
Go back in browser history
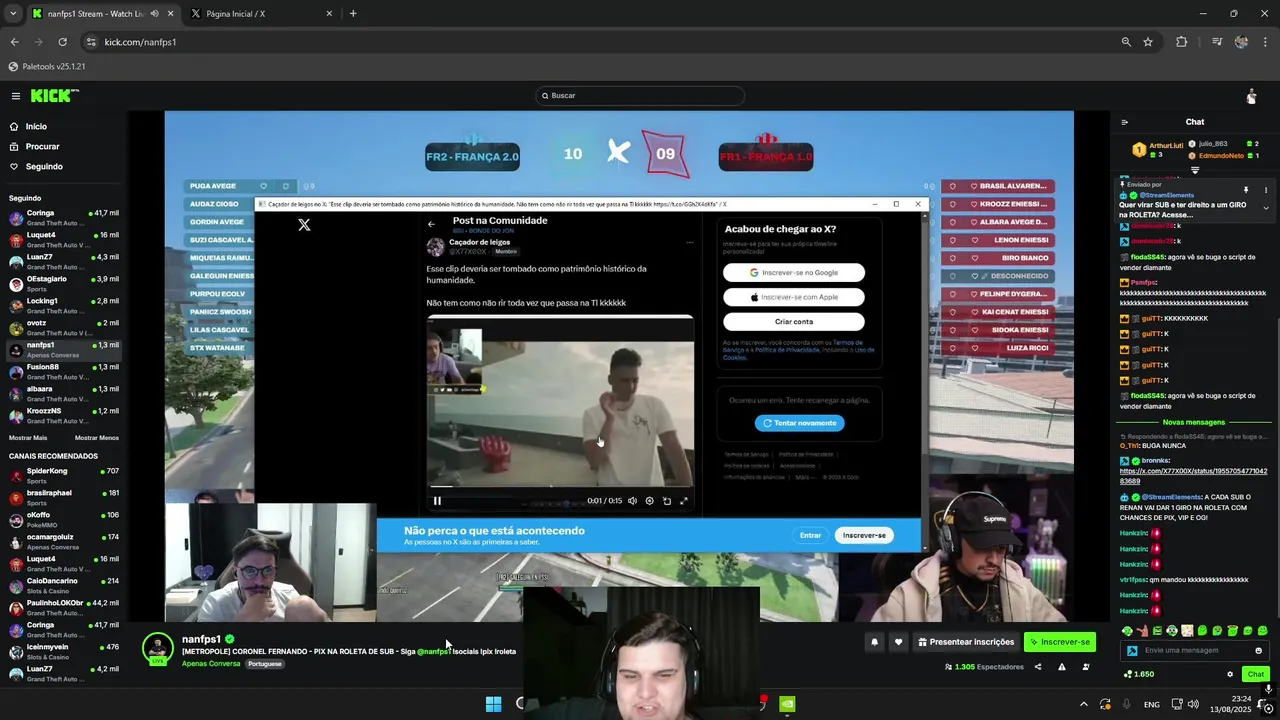click(15, 42)
